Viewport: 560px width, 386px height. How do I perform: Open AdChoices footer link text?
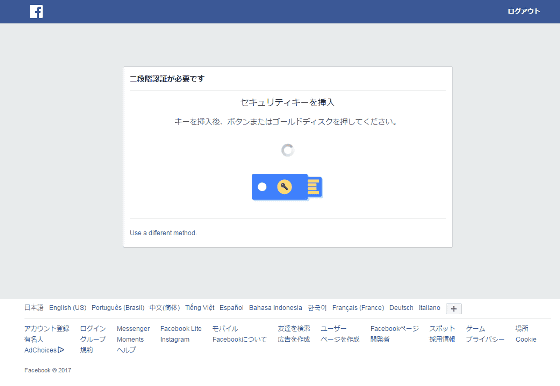click(40, 350)
